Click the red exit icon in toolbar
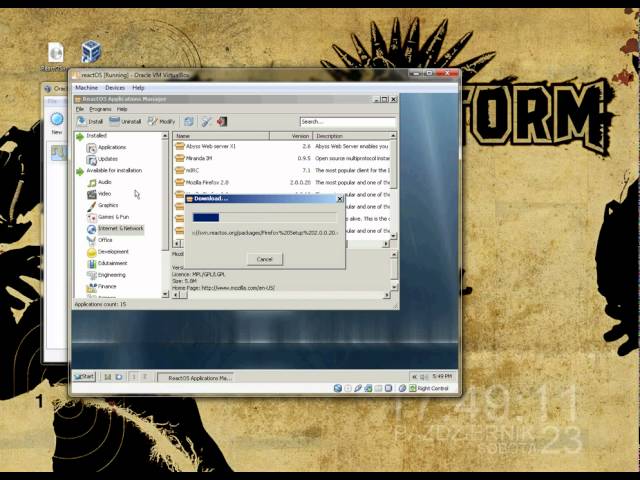The height and width of the screenshot is (480, 640). tap(222, 121)
